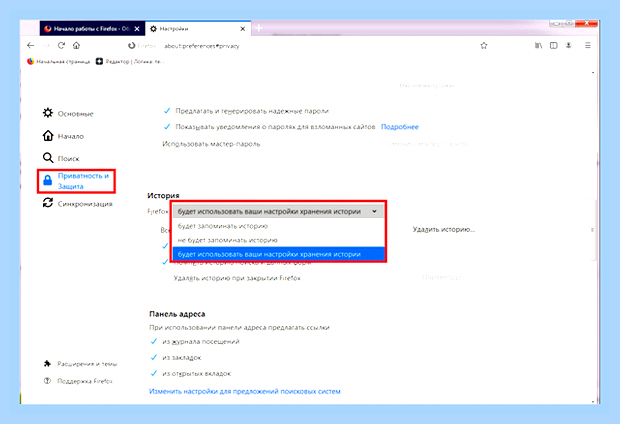The height and width of the screenshot is (424, 620).
Task: Toggle 'Показывать уведомления о паролях' checkbox
Action: click(167, 127)
